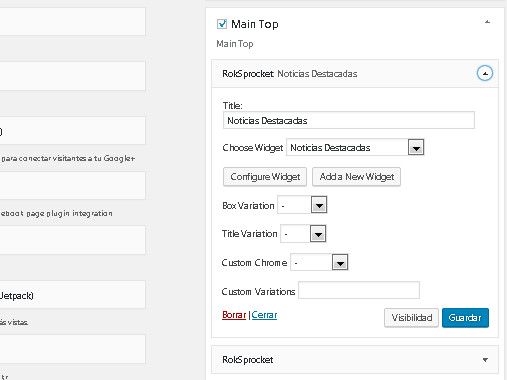Expand the second RokSprocket widget
Image resolution: width=507 pixels, height=380 pixels.
[x=485, y=360]
